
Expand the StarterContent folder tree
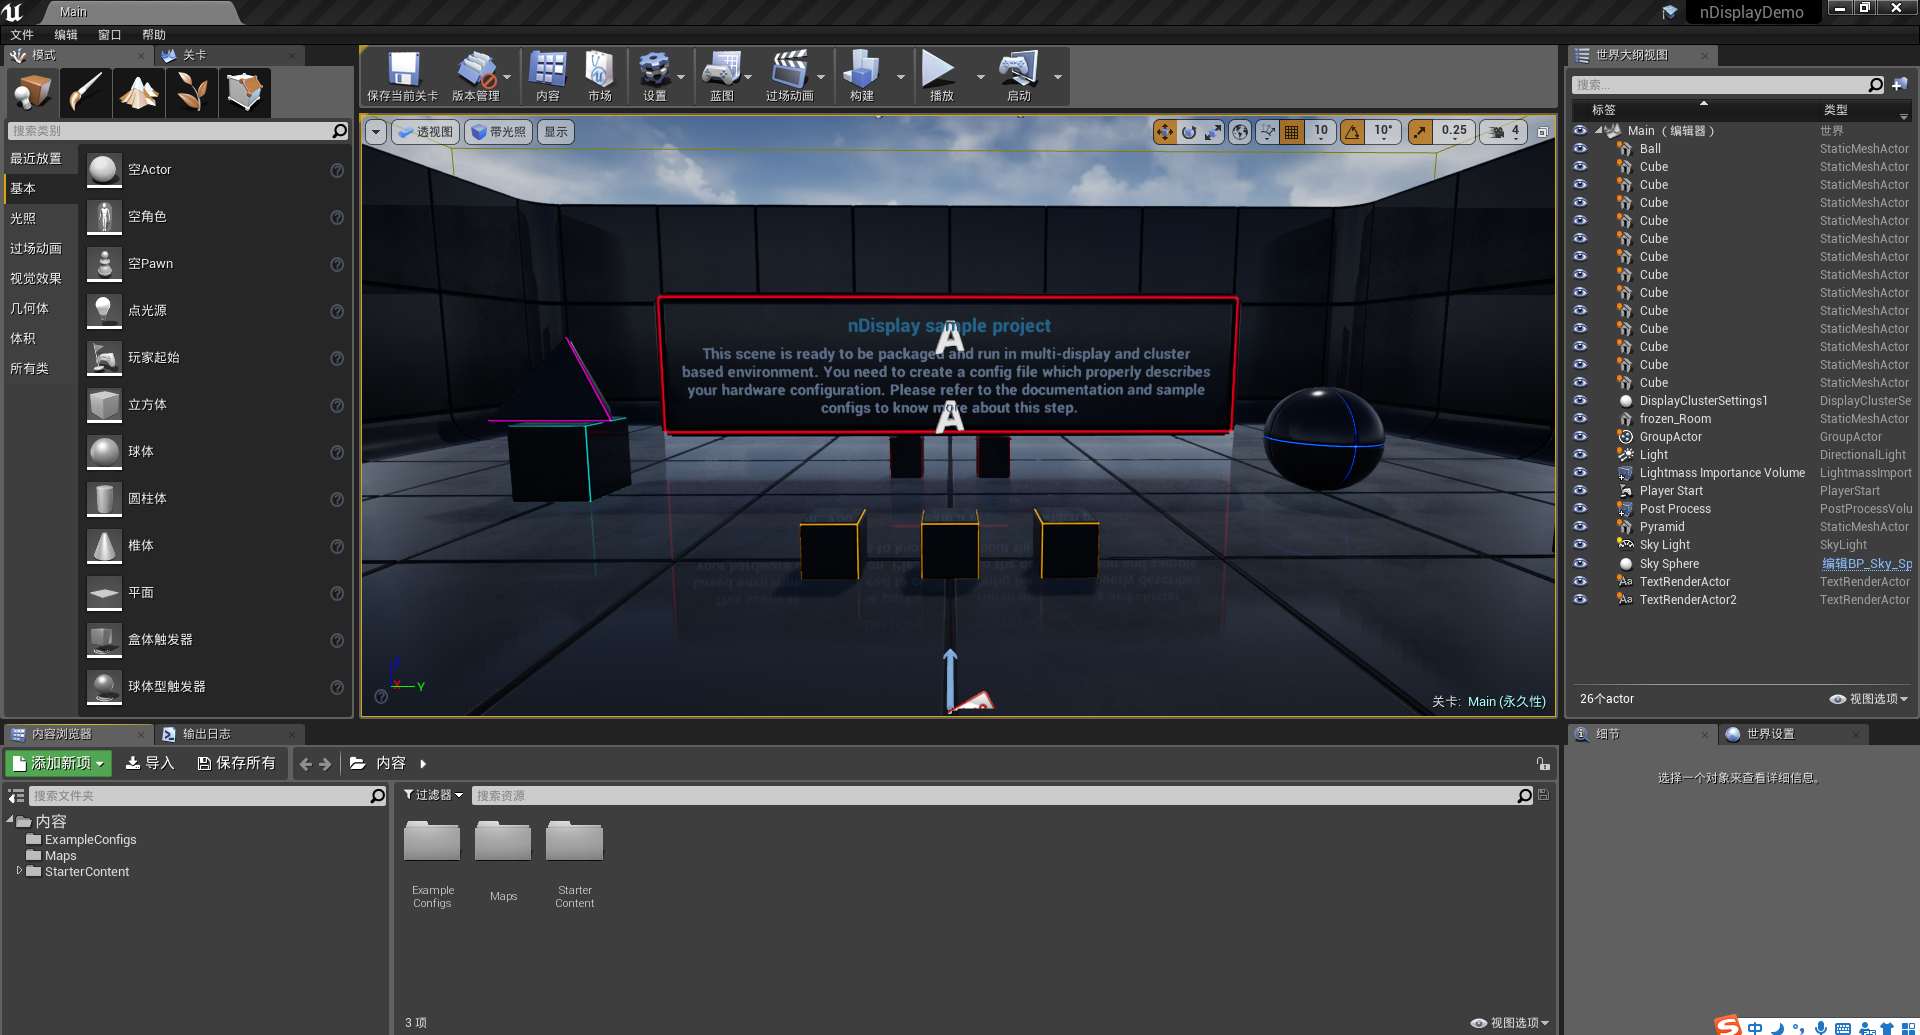pyautogui.click(x=19, y=871)
